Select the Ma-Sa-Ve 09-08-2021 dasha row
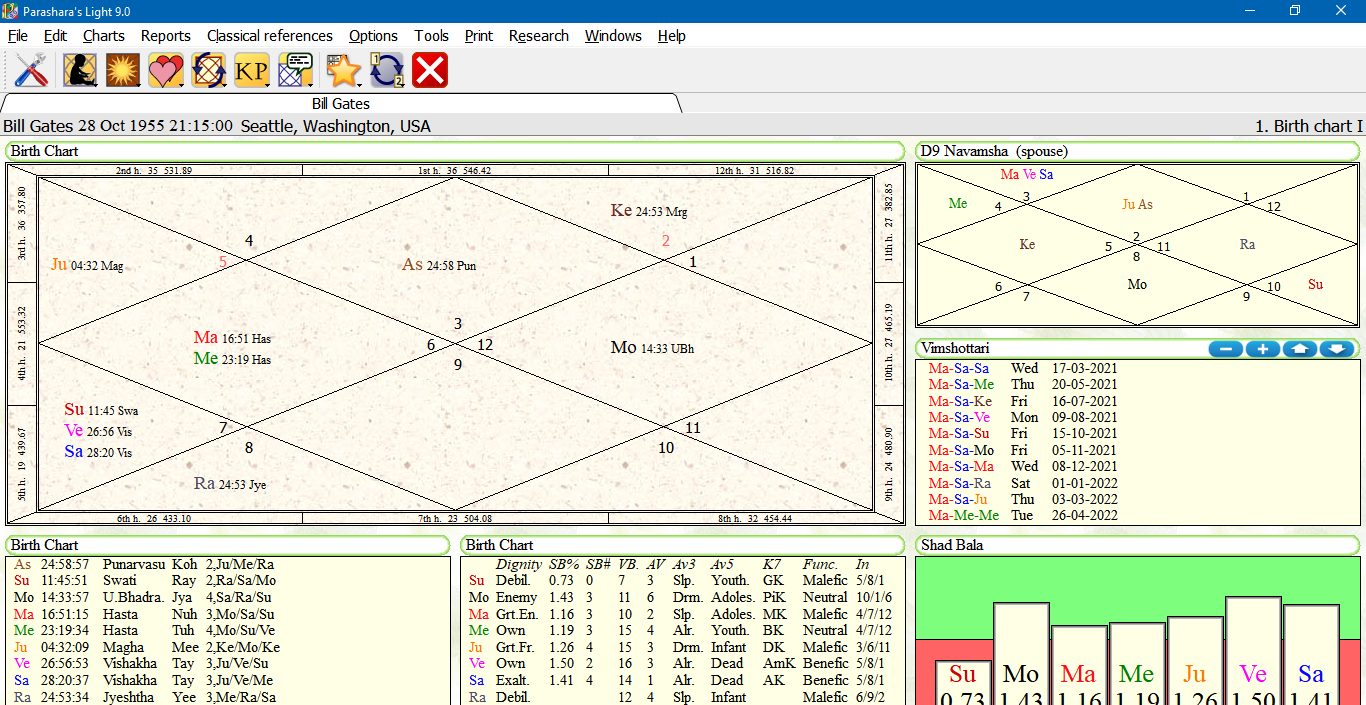The height and width of the screenshot is (705, 1366). [1023, 417]
